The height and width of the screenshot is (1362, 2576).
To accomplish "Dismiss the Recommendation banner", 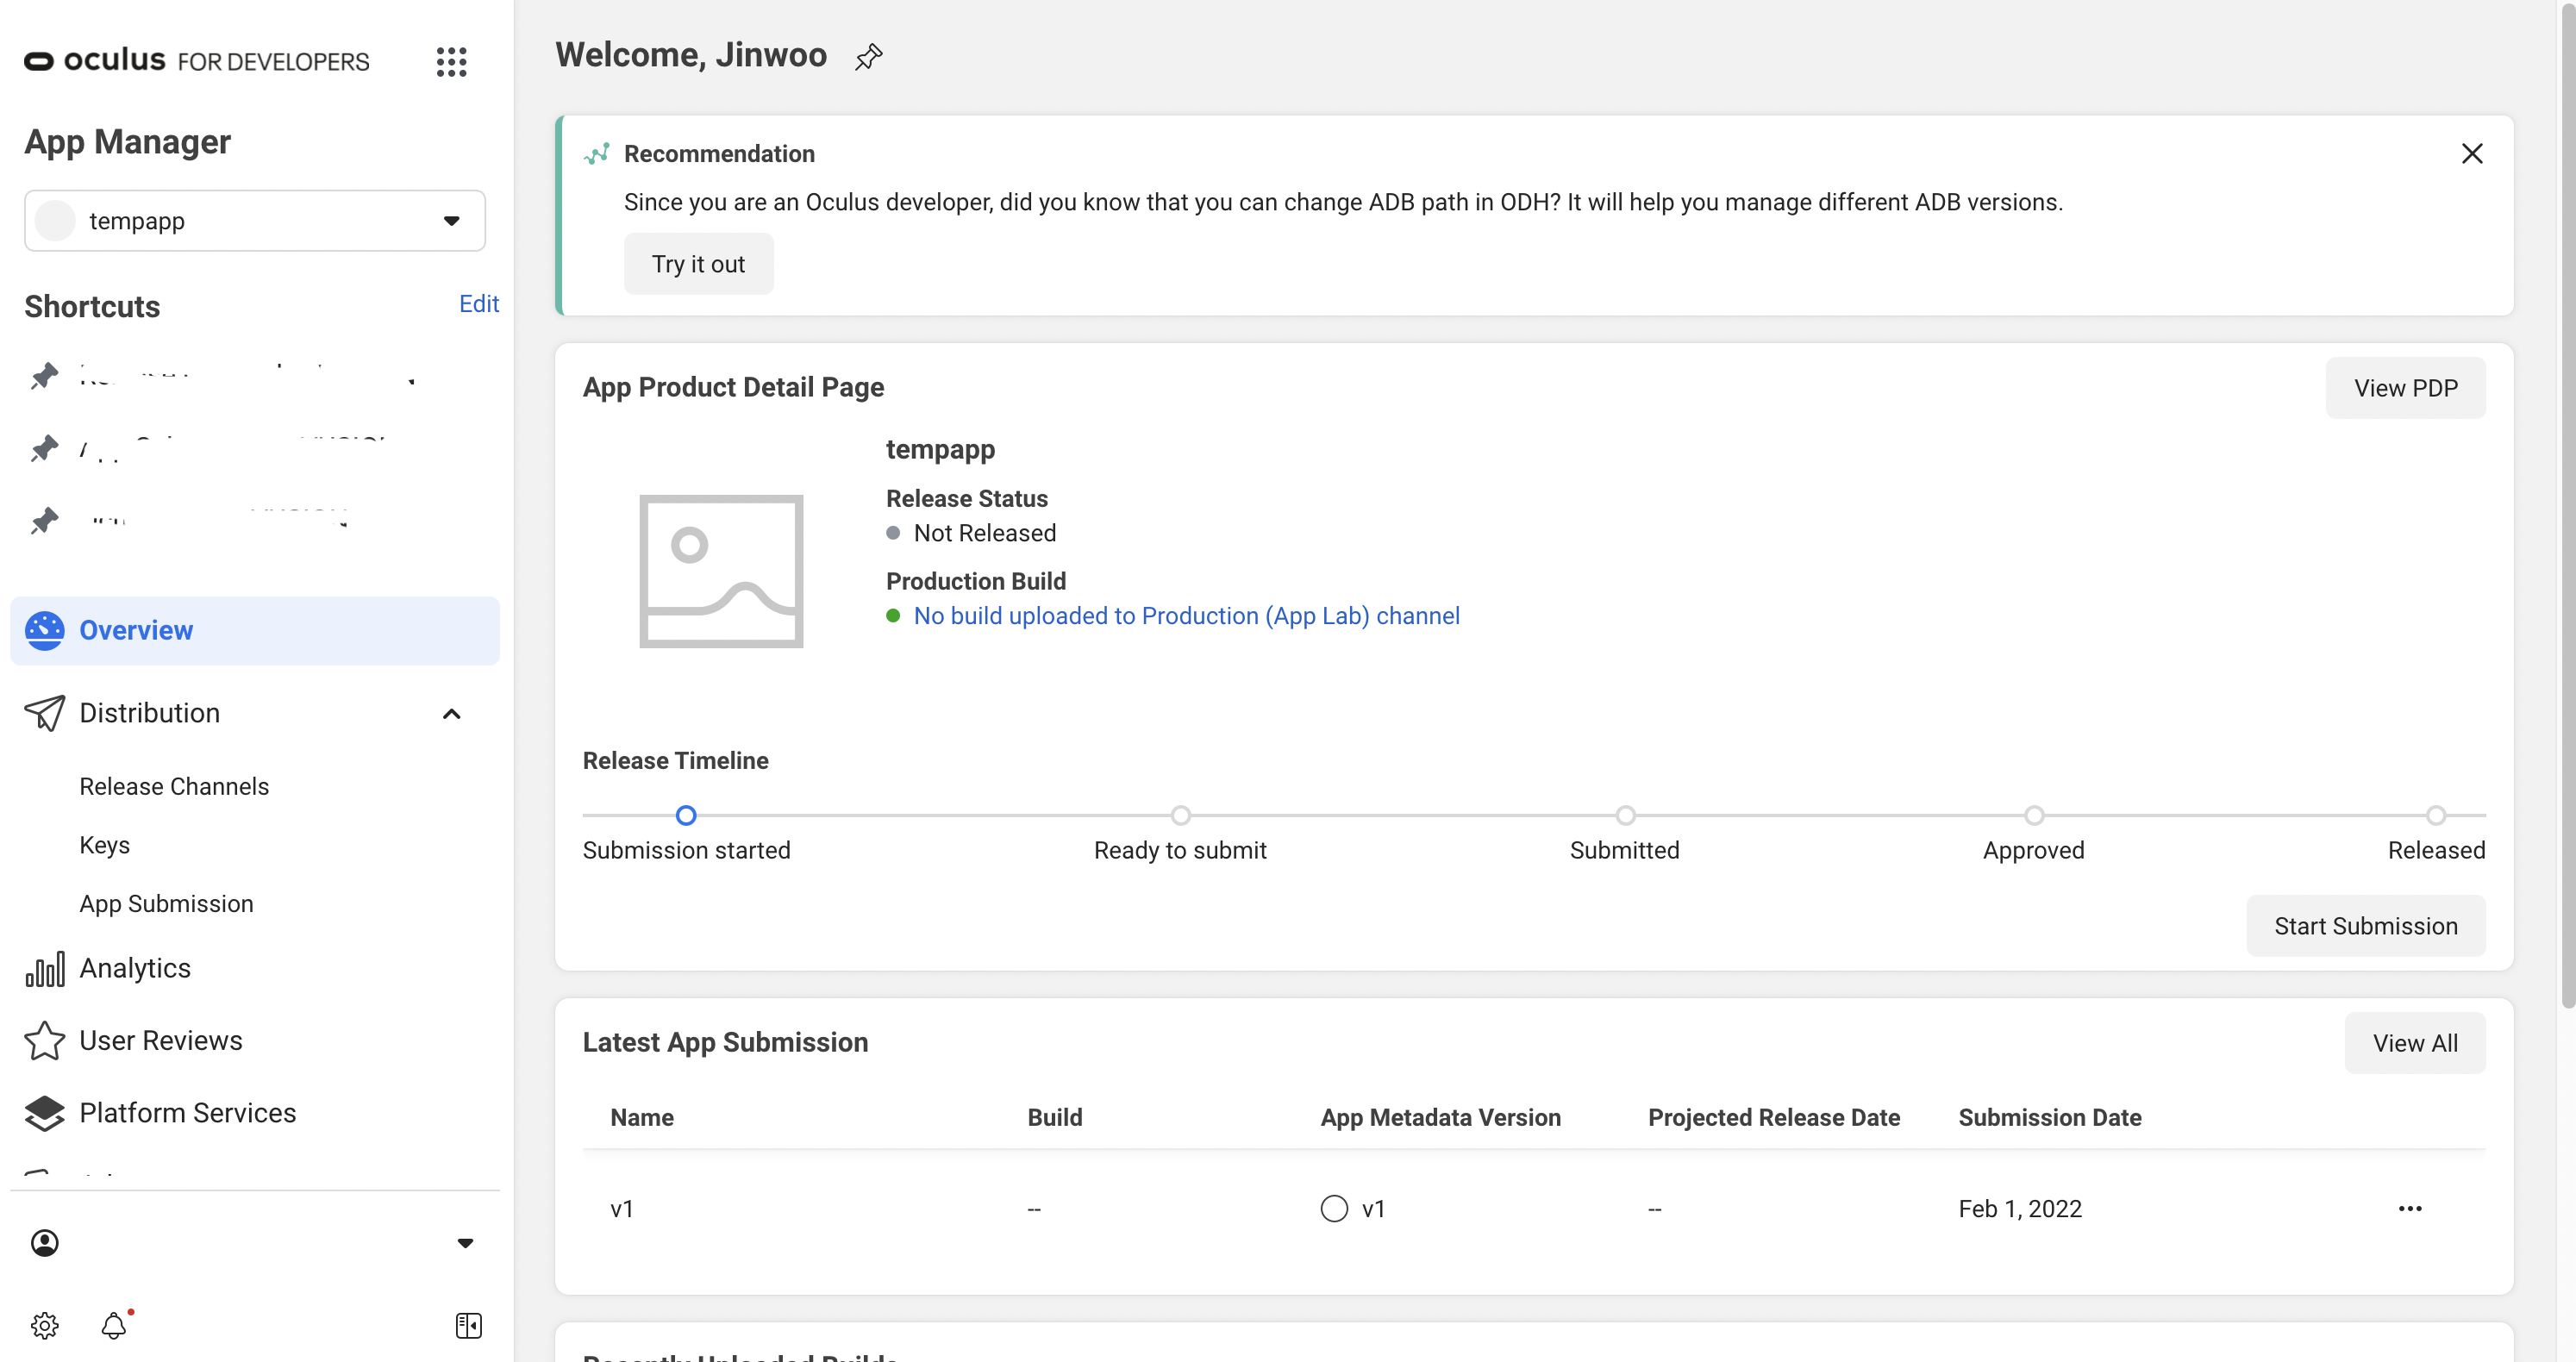I will (x=2472, y=153).
